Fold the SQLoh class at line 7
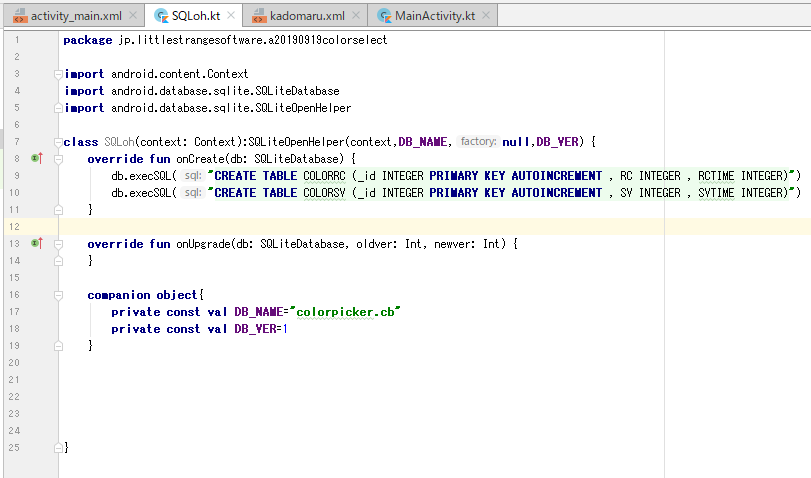 click(x=58, y=142)
